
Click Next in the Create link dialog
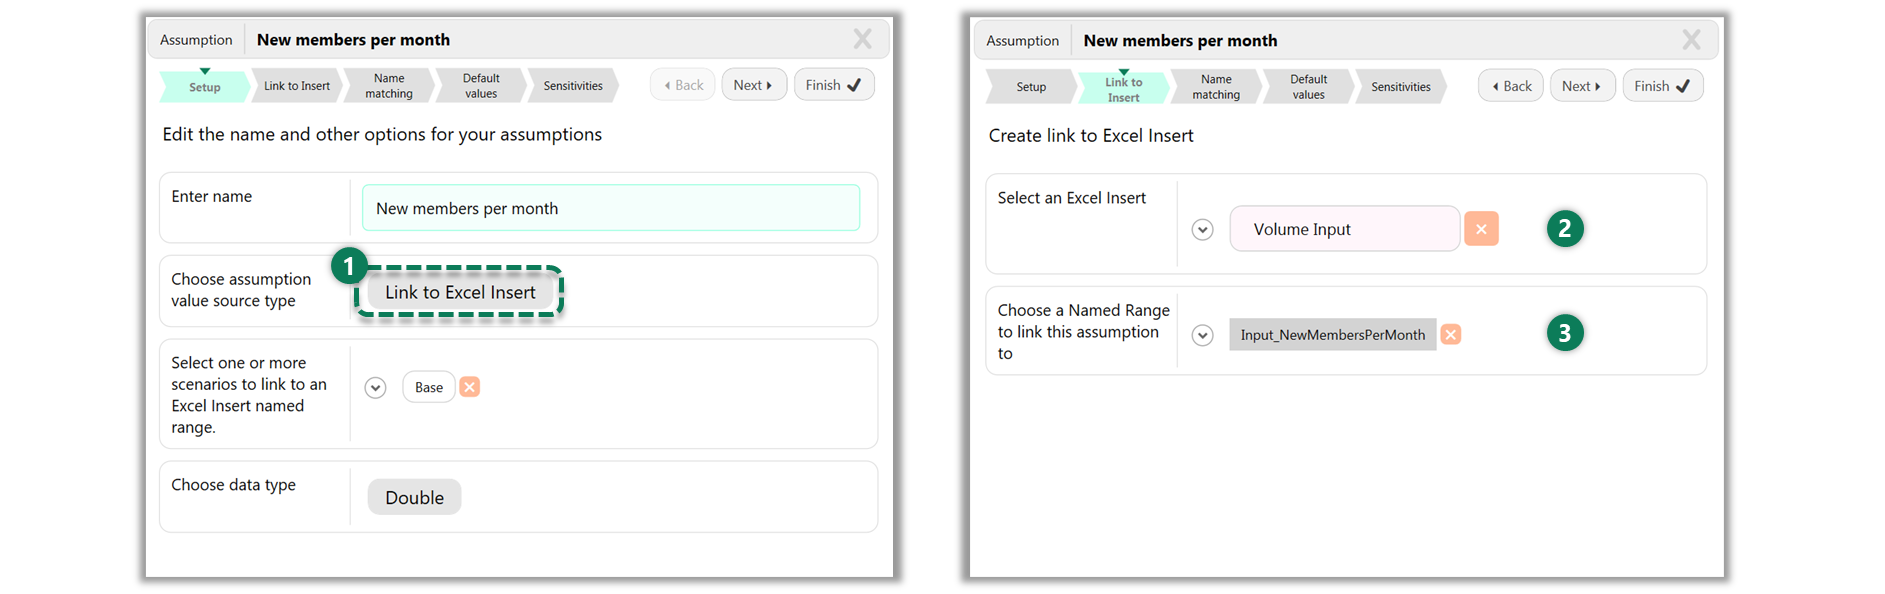pyautogui.click(x=1582, y=86)
